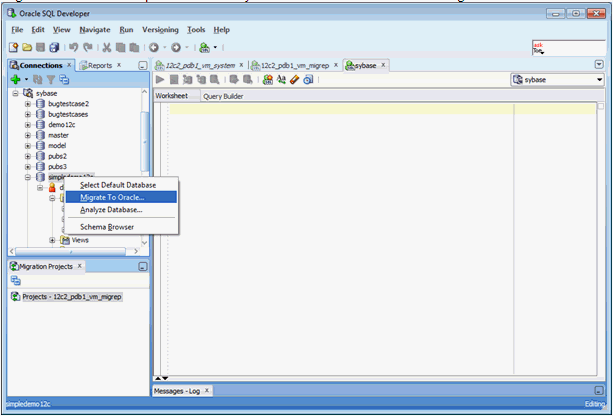Click the green New Connection plus icon
The width and height of the screenshot is (613, 416).
(15, 79)
